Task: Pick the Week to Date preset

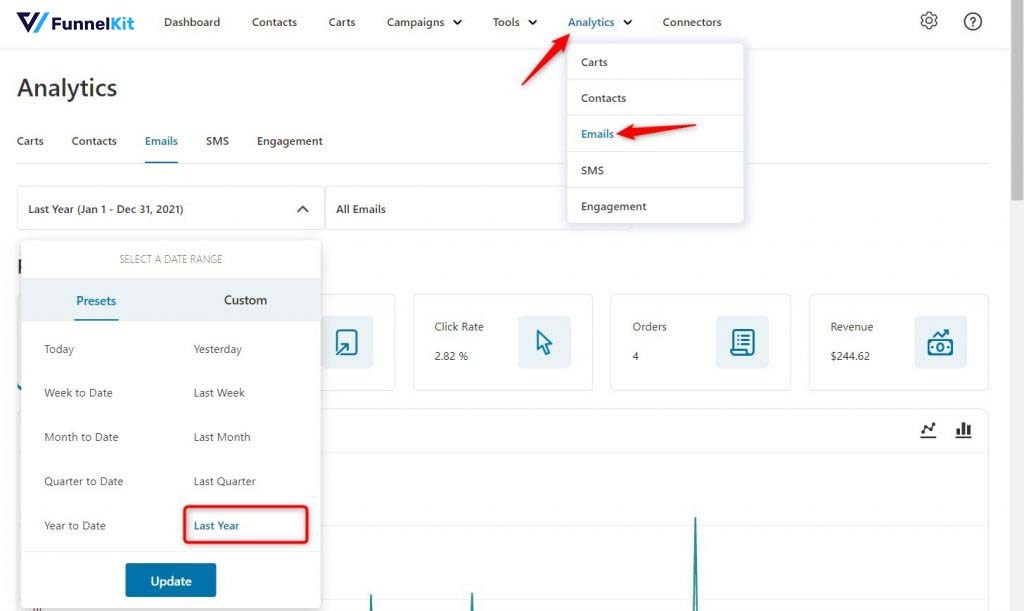Action: [x=78, y=393]
